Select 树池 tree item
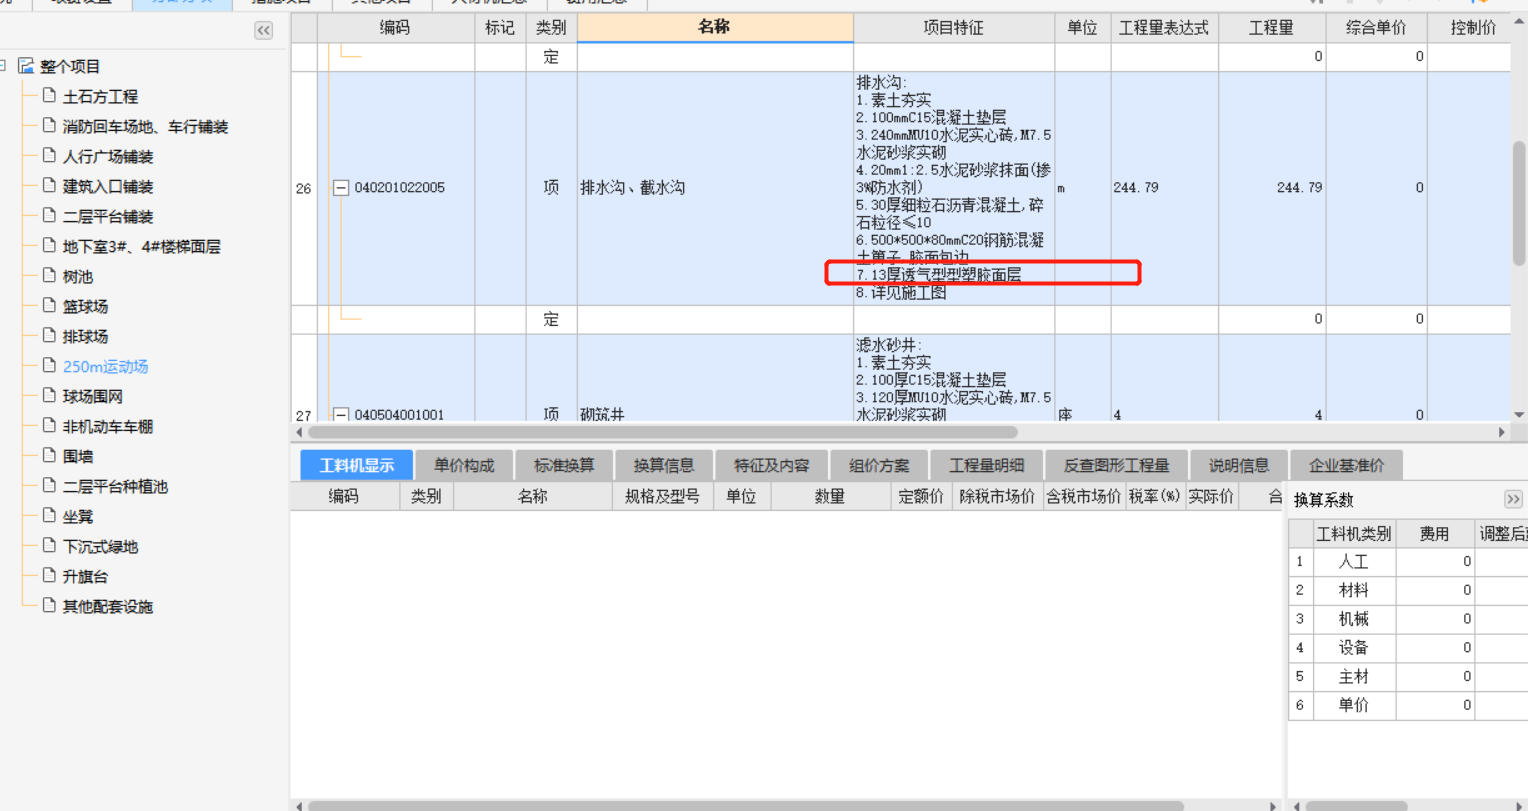Image resolution: width=1528 pixels, height=811 pixels. pyautogui.click(x=78, y=276)
